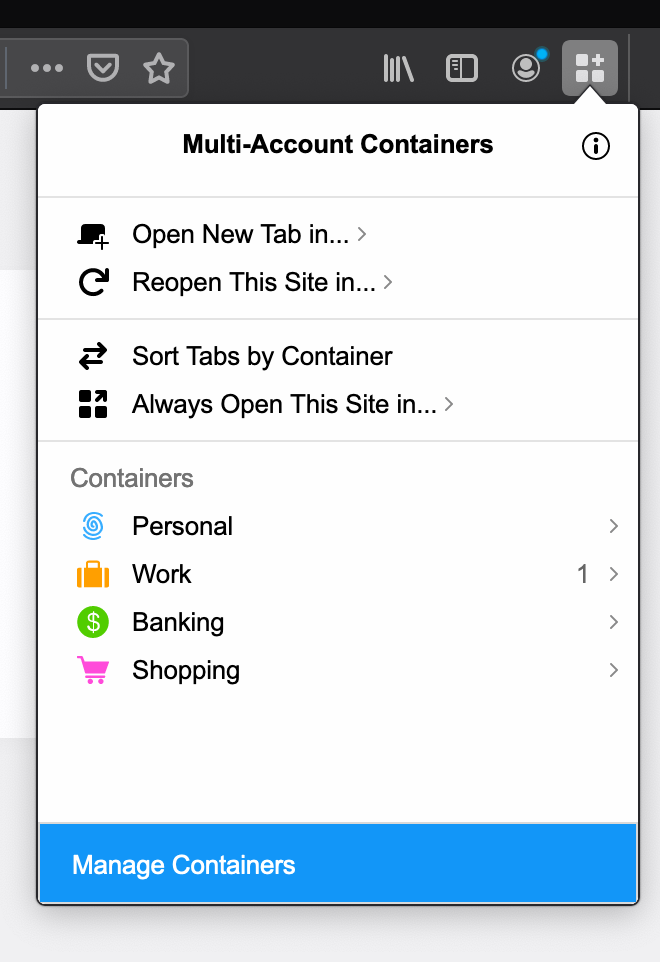This screenshot has height=962, width=660.
Task: Open the page actions ellipsis icon
Action: coord(47,67)
